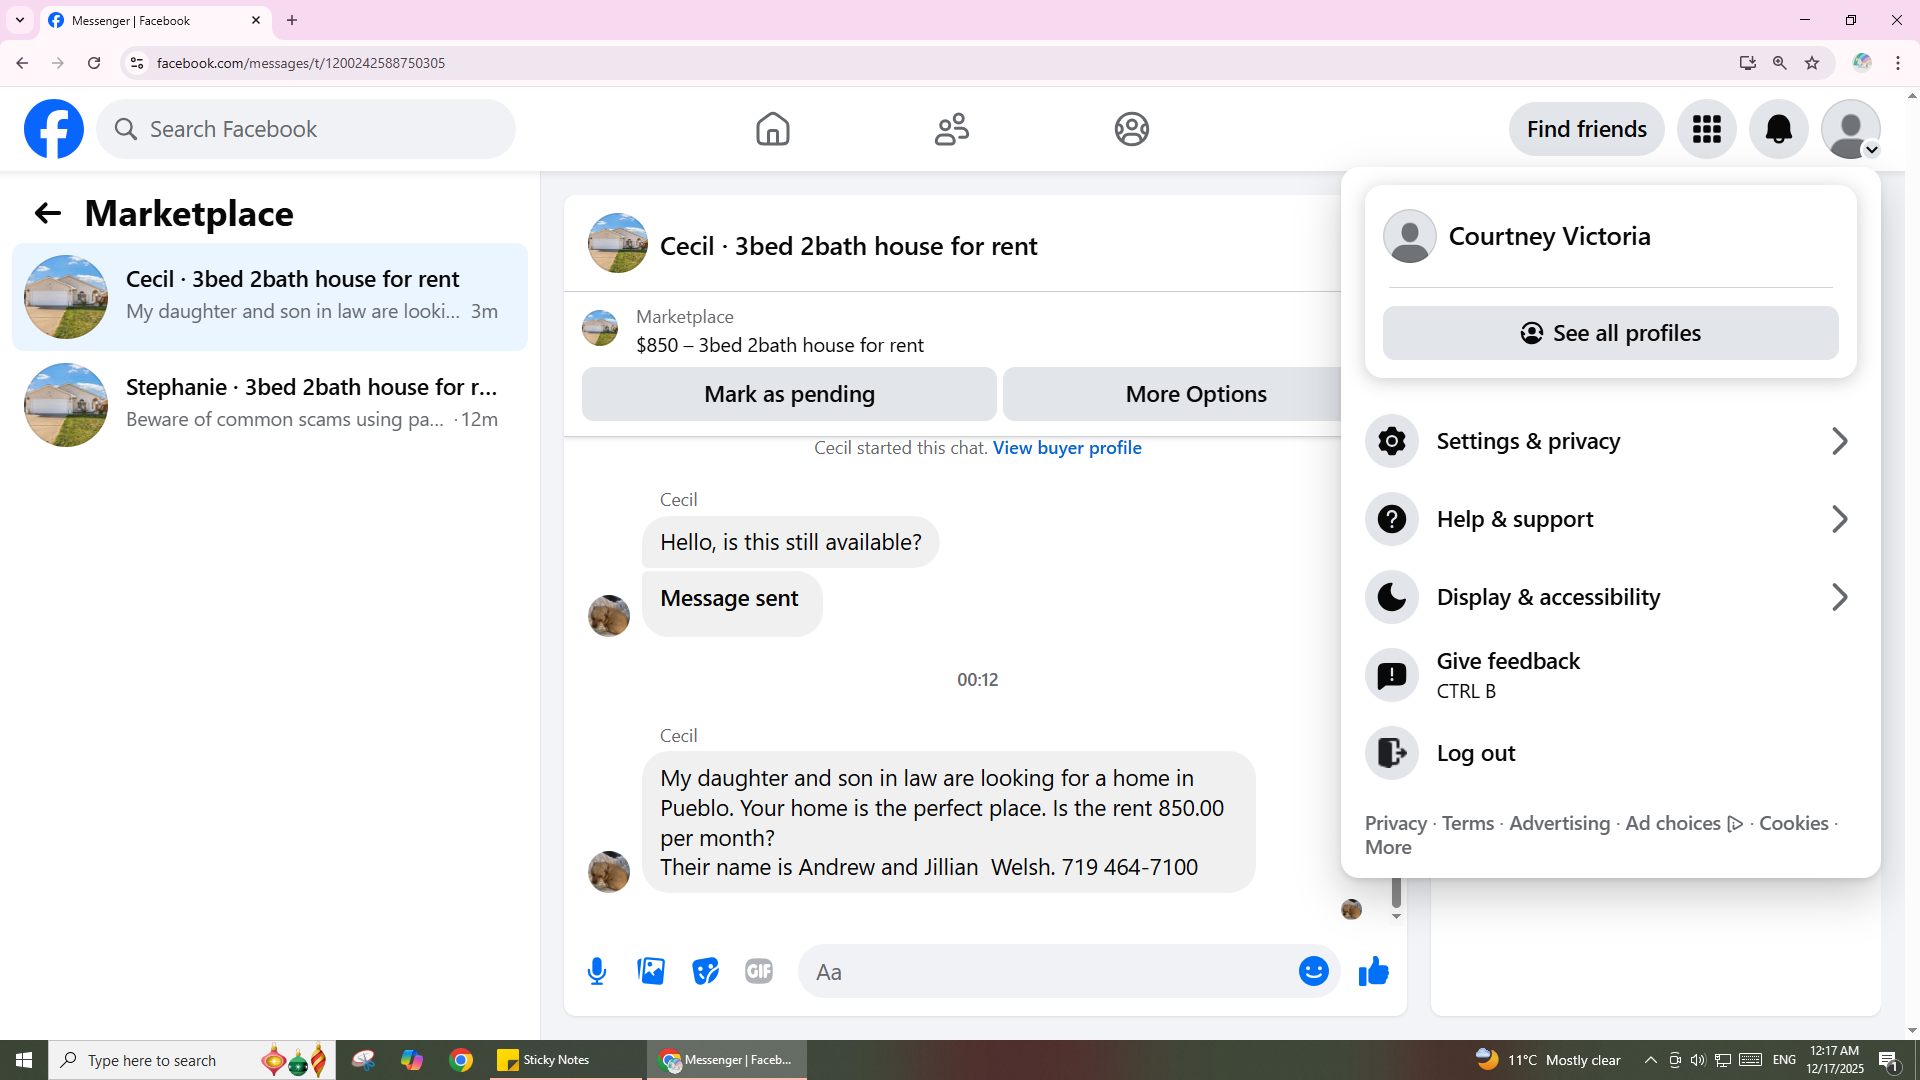Image resolution: width=1920 pixels, height=1080 pixels.
Task: Open the notifications bell
Action: click(x=1779, y=129)
